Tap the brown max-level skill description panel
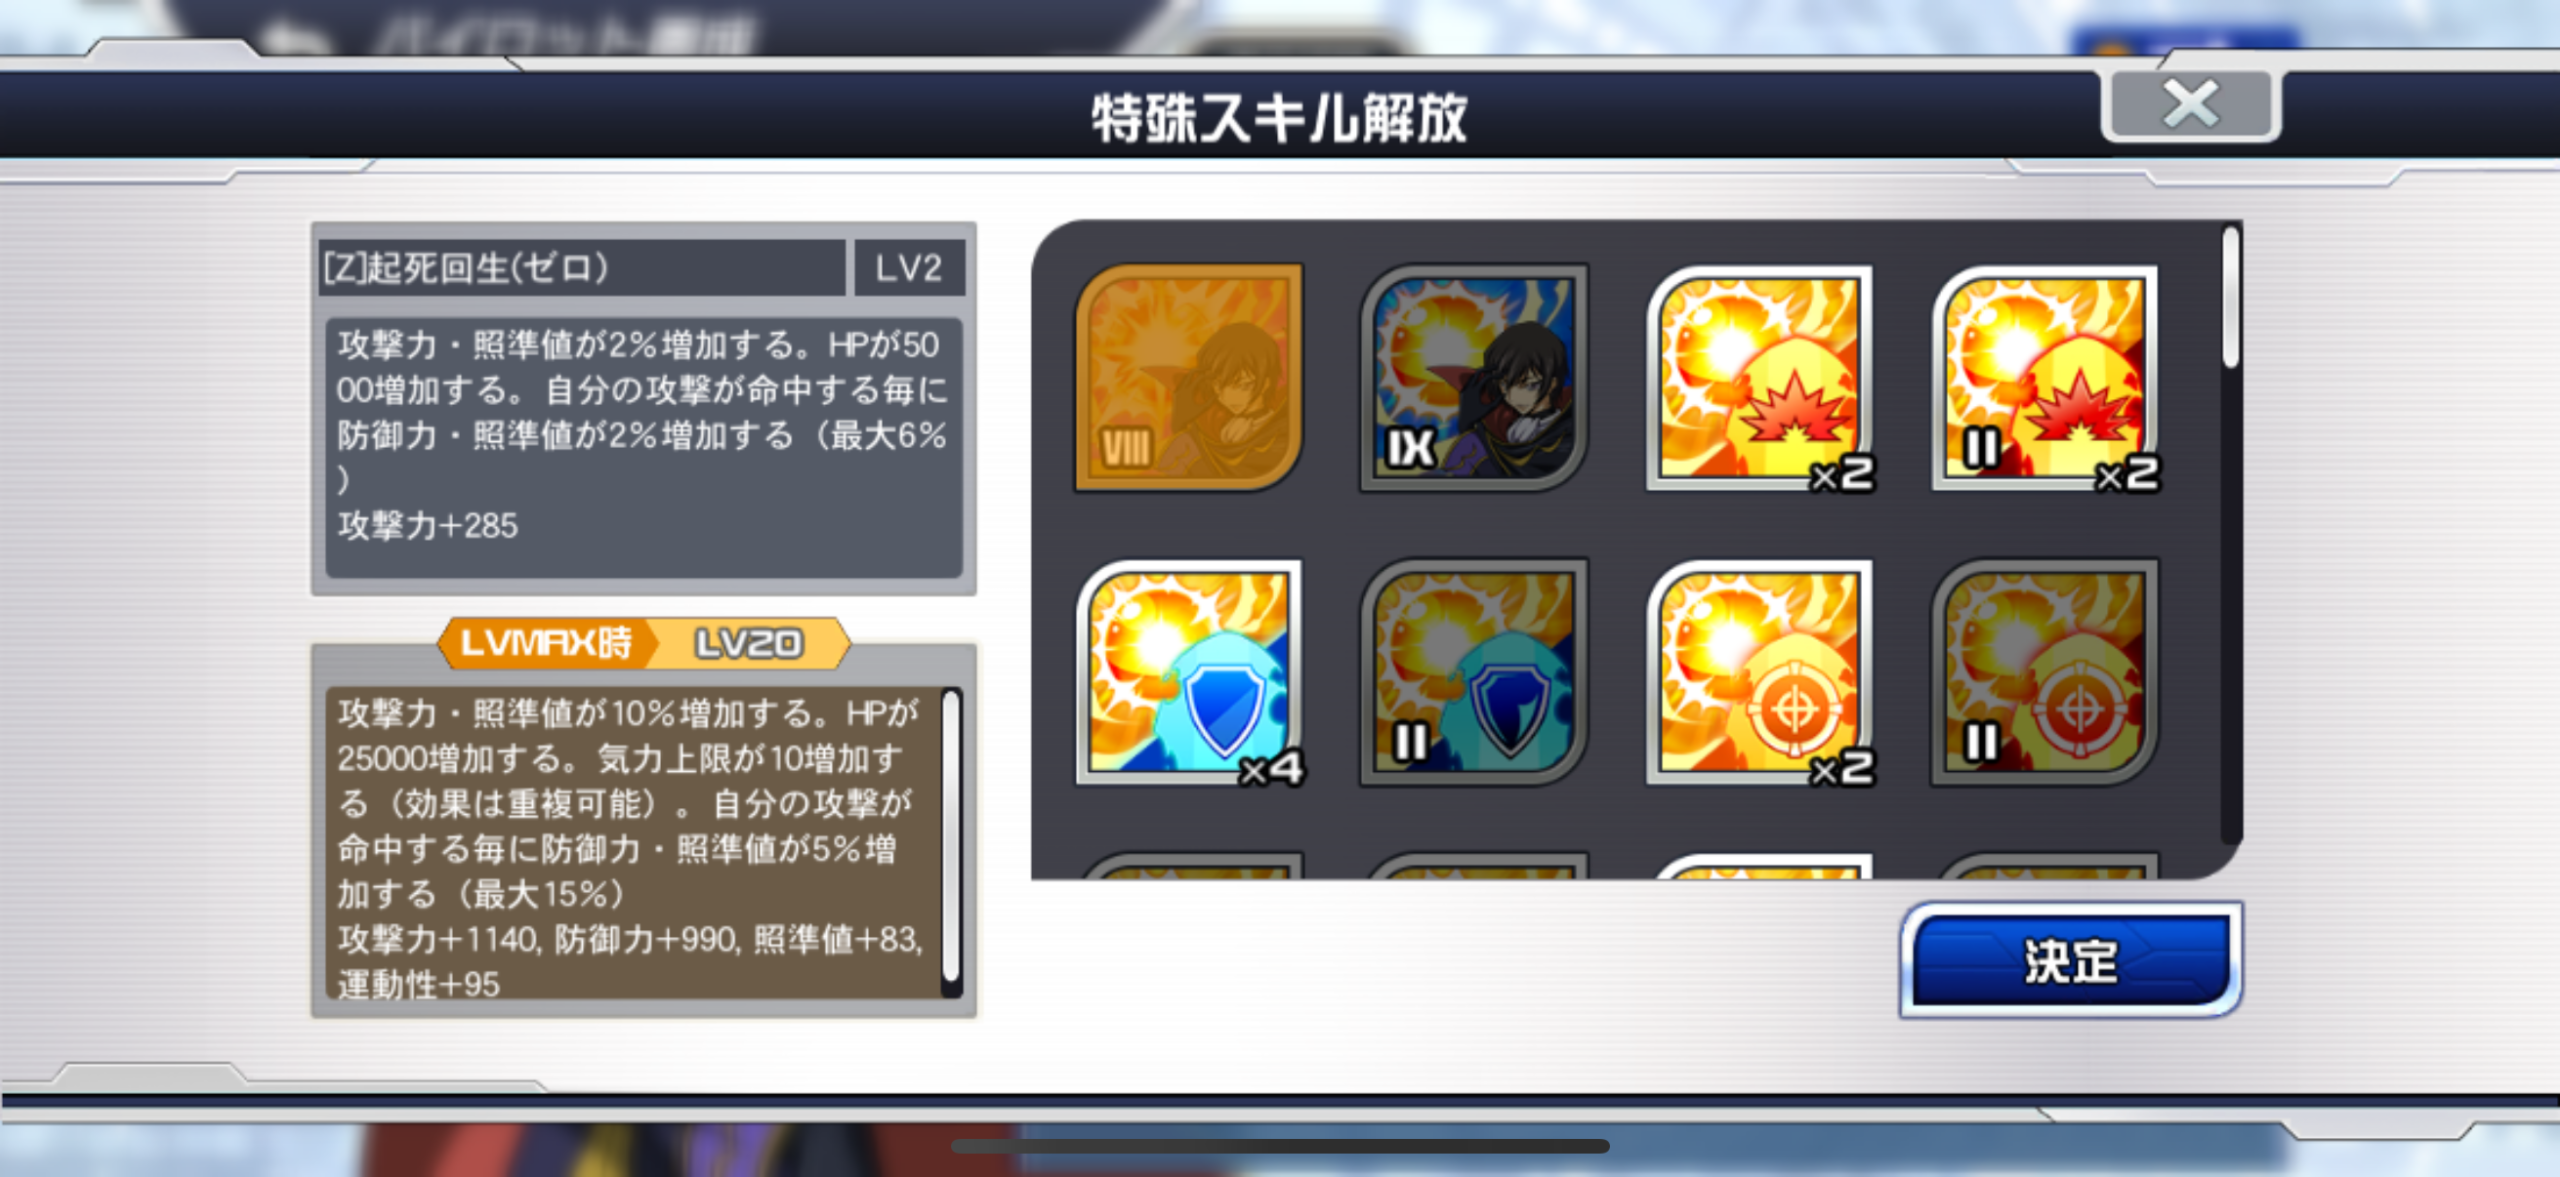Viewport: 2560px width, 1177px height. click(x=634, y=841)
